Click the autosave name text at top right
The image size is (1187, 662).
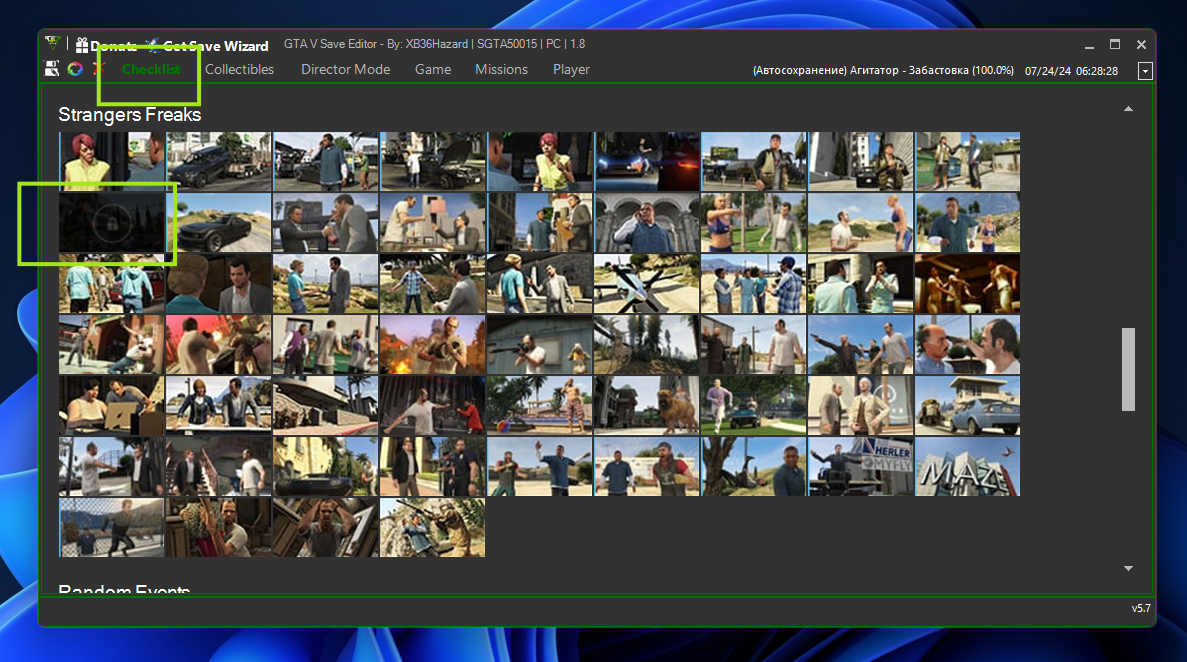883,70
